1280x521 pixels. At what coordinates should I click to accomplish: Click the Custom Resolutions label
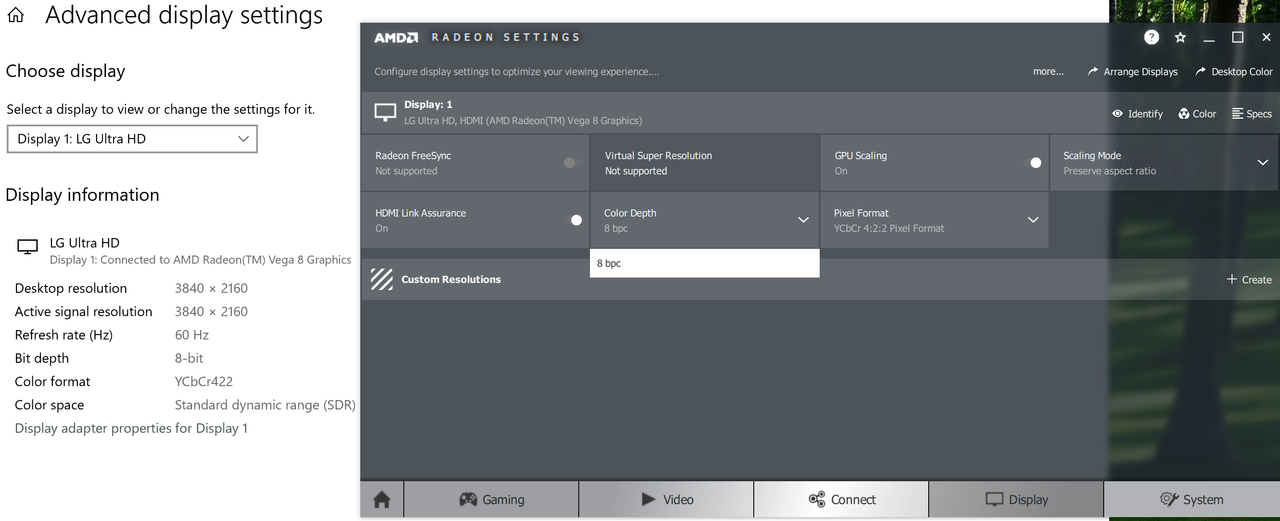(x=451, y=280)
